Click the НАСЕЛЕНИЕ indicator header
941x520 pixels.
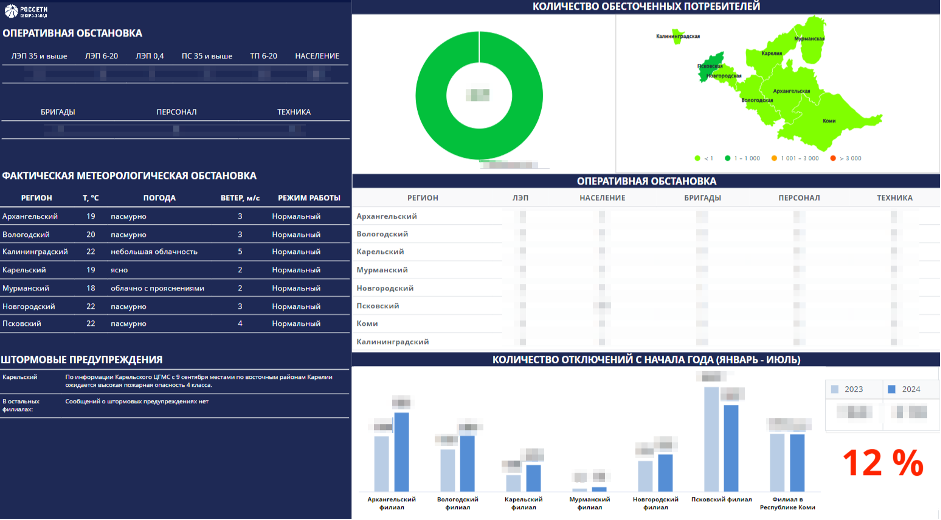point(317,56)
